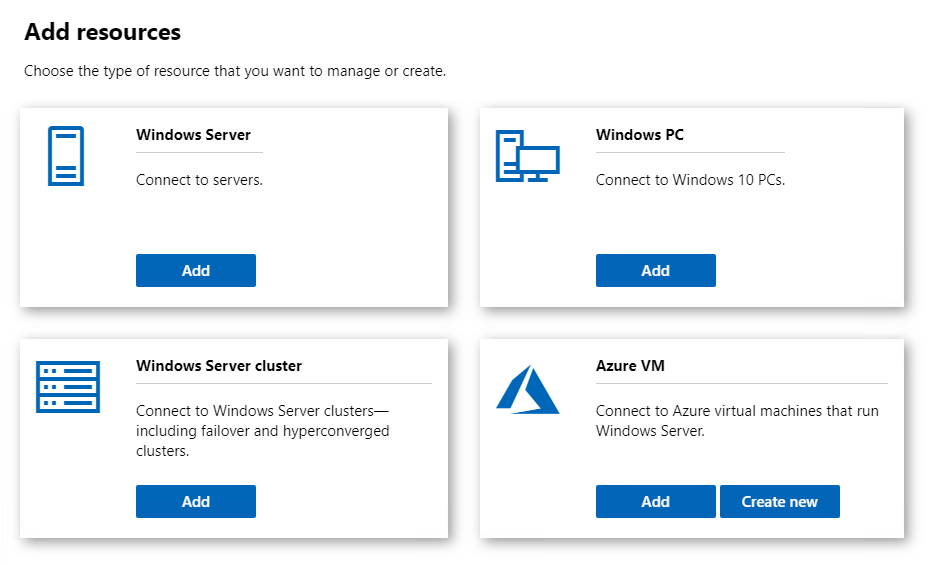930x565 pixels.
Task: Click the Azure triangle logo icon
Action: coord(527,390)
